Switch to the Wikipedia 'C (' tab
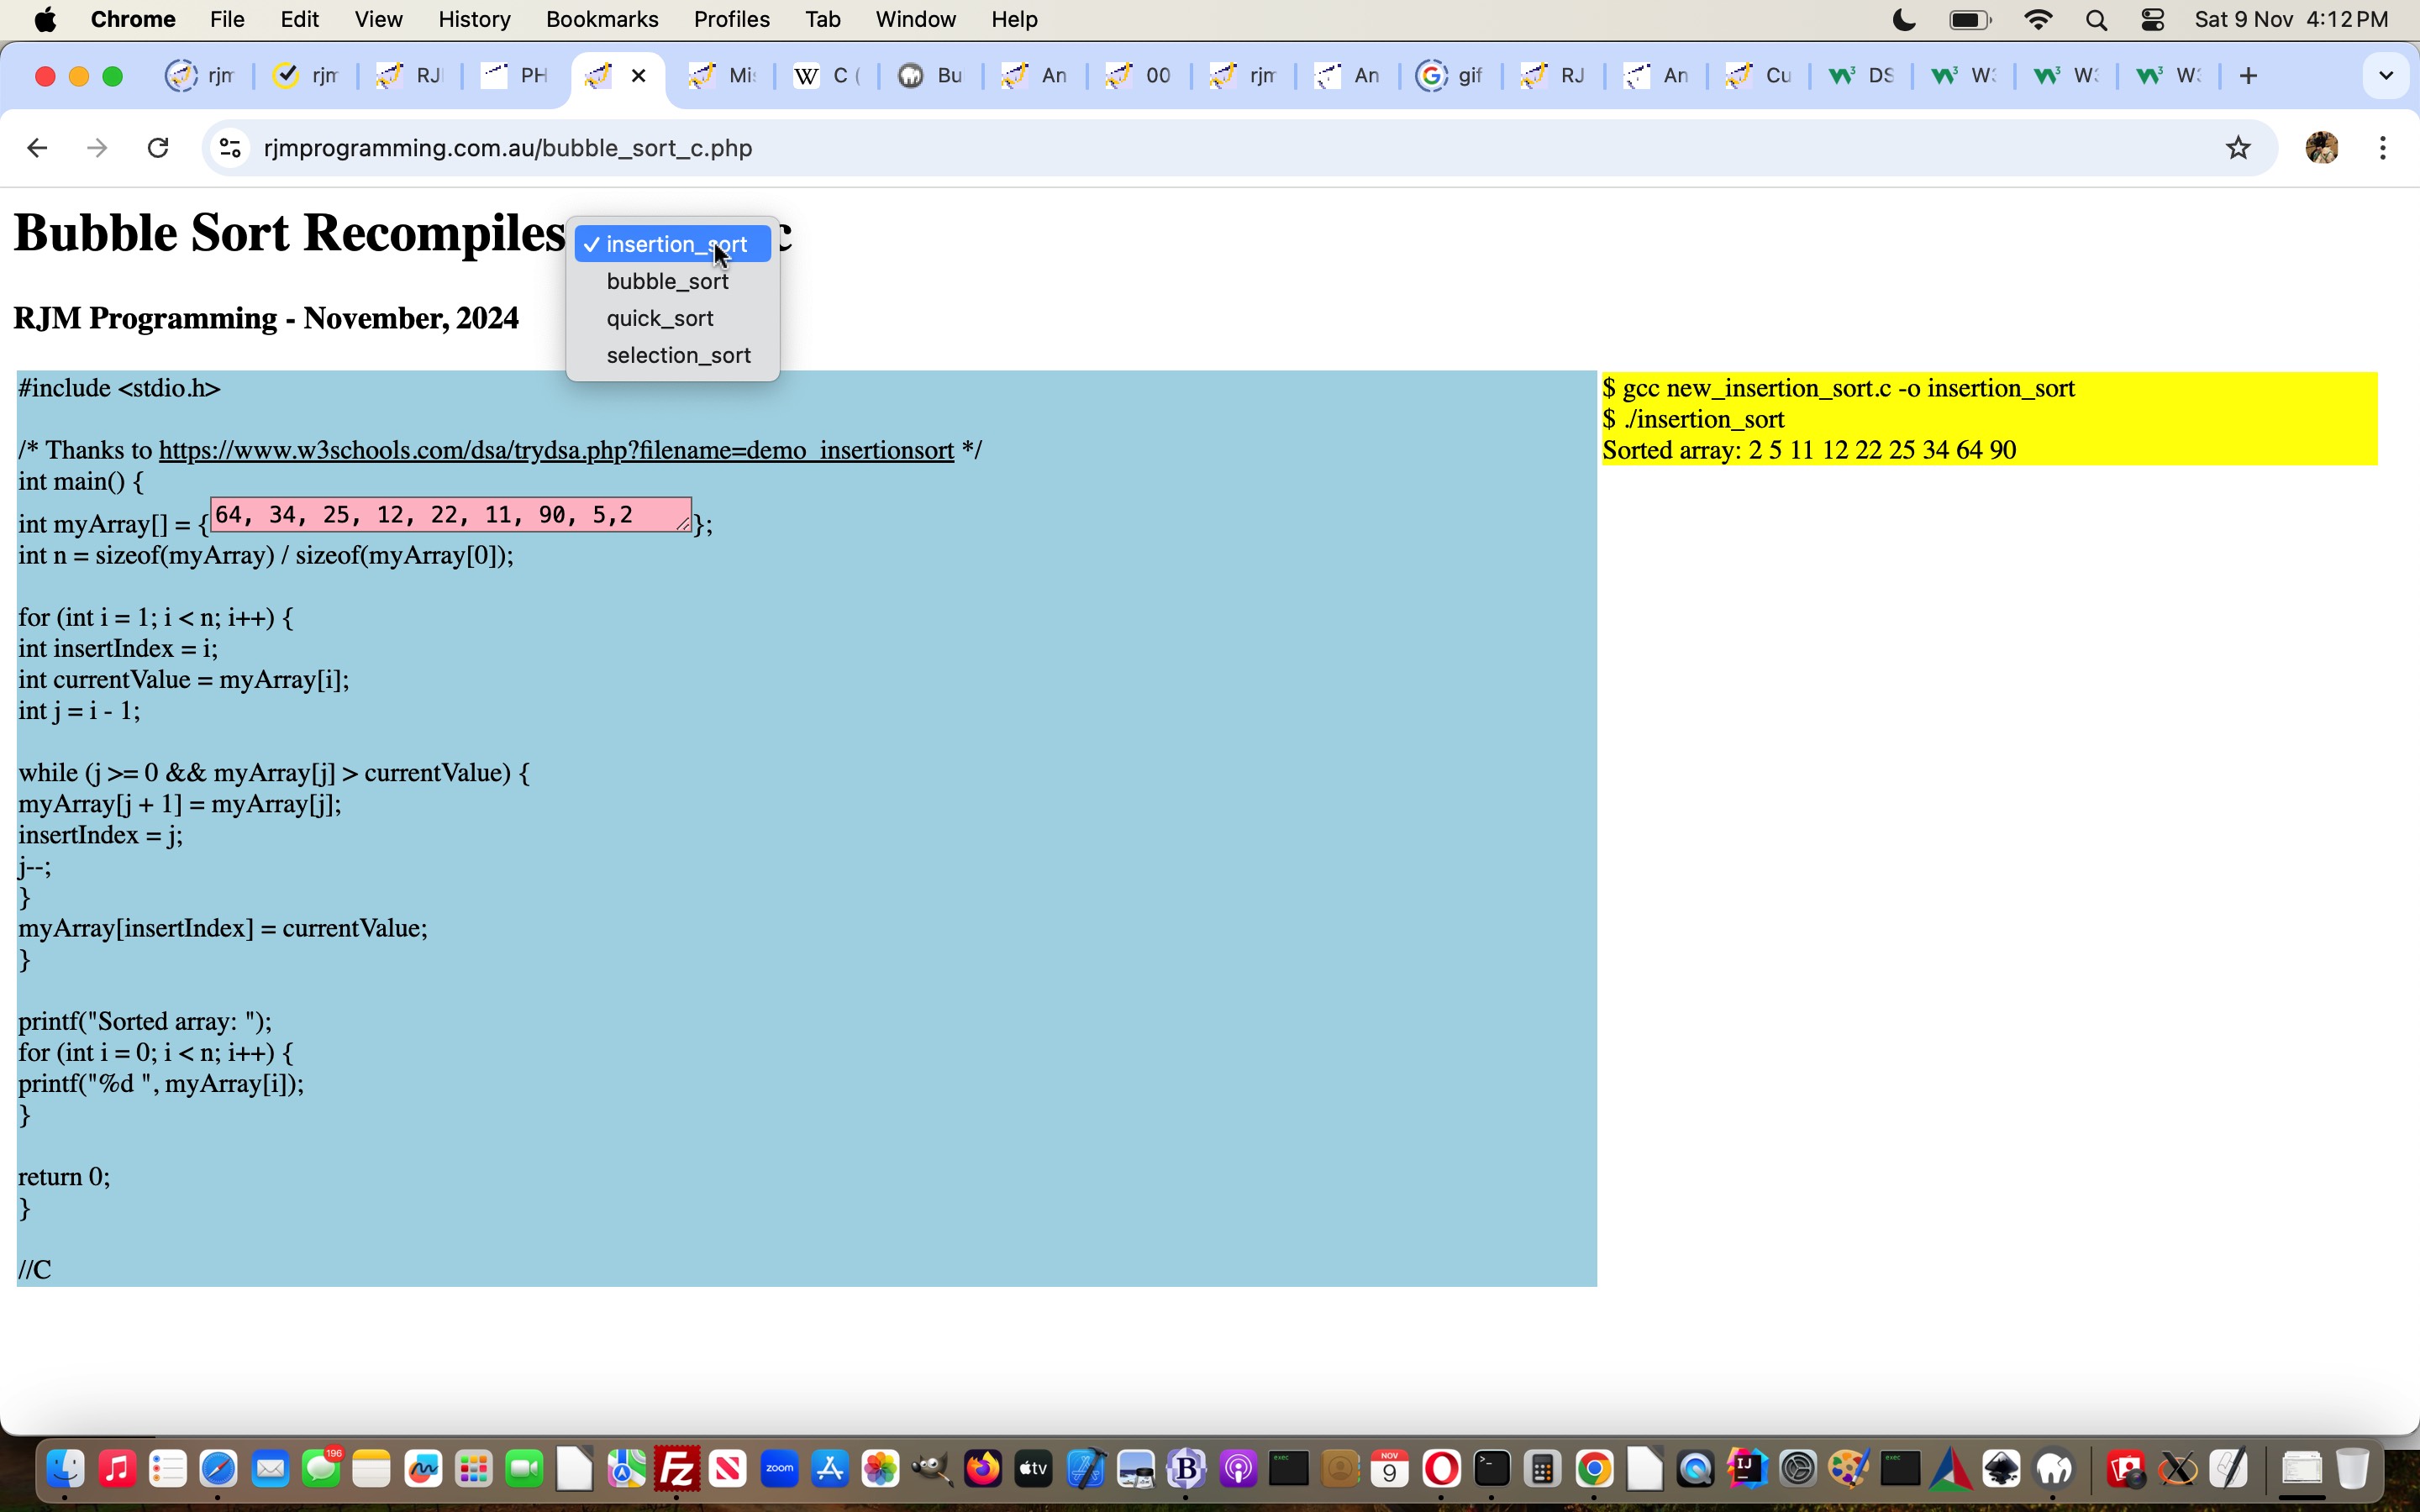2420x1512 pixels. click(826, 76)
